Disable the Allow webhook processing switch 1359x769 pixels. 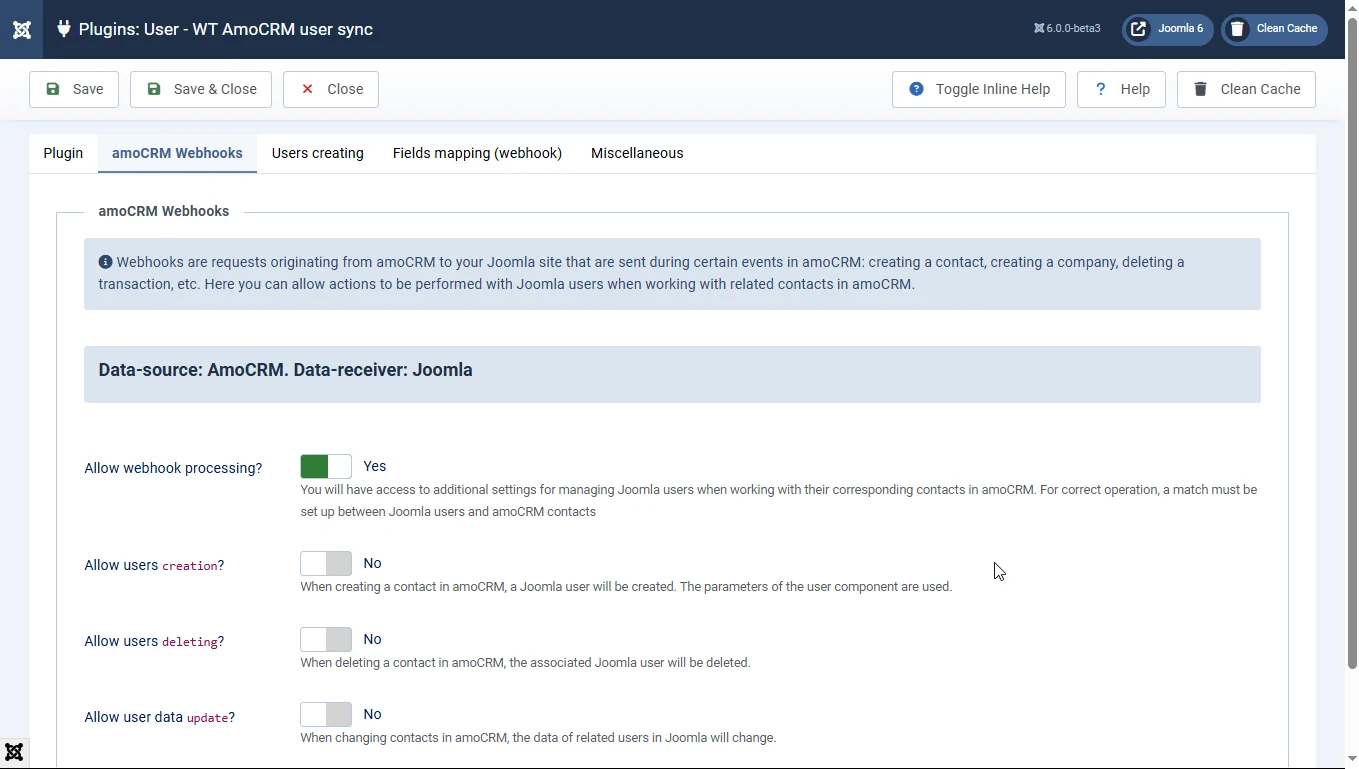point(326,466)
